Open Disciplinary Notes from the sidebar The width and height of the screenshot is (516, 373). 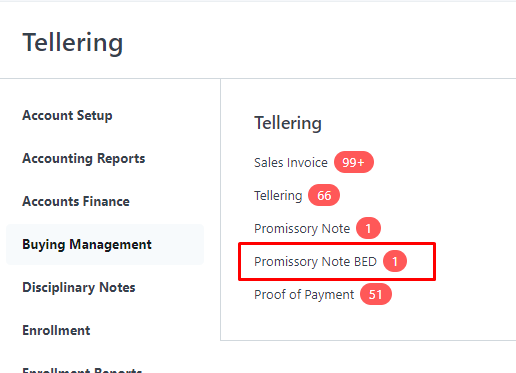pos(79,287)
